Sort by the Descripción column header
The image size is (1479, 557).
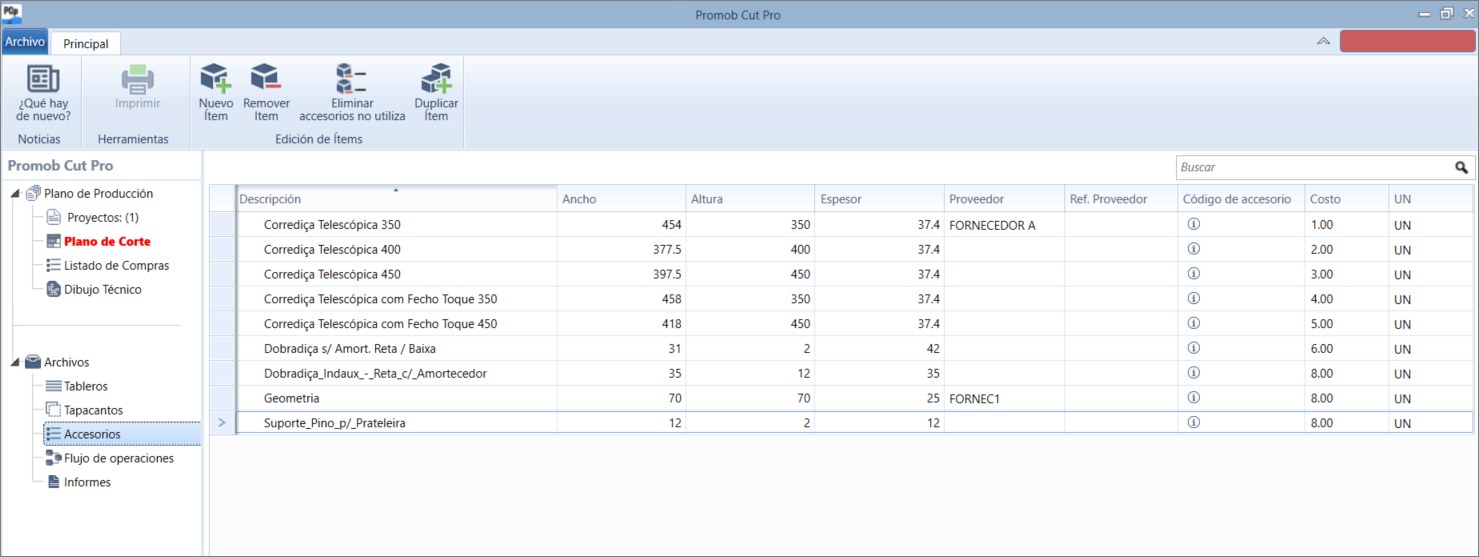tap(396, 199)
